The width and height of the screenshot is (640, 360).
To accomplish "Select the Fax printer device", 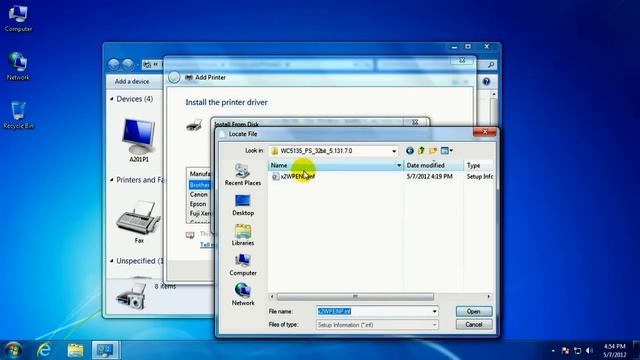I will (x=139, y=222).
